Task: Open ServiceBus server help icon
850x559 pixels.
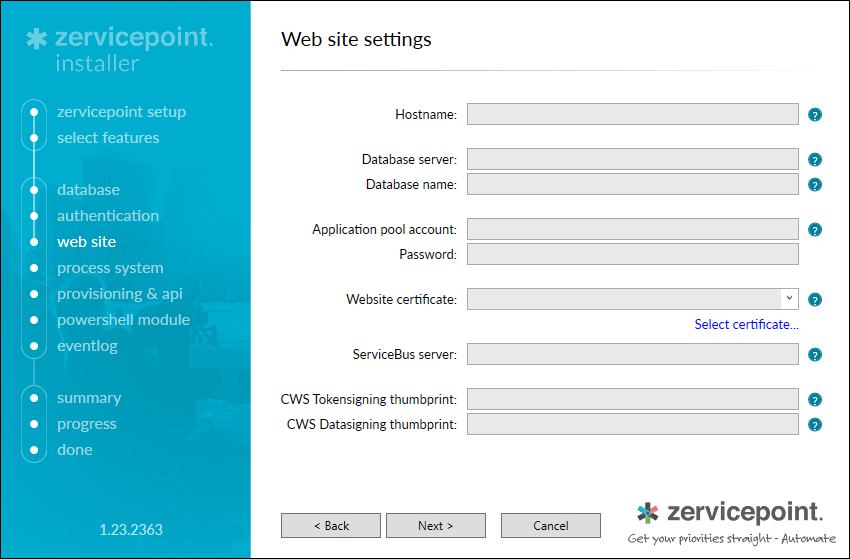Action: pos(815,355)
